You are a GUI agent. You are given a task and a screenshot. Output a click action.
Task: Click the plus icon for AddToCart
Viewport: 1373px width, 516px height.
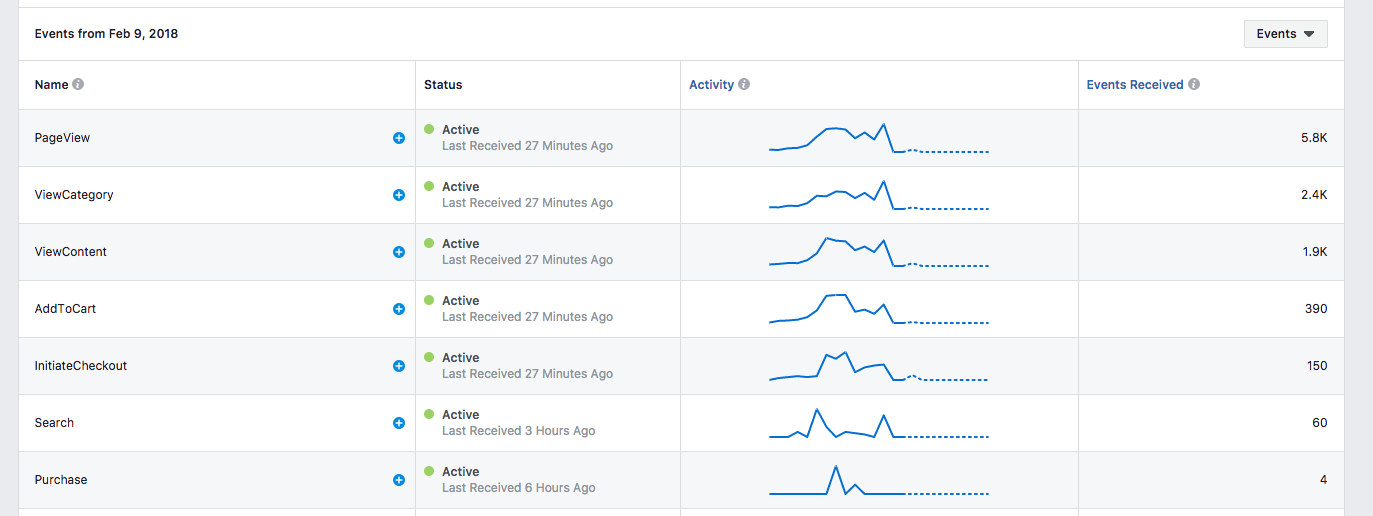399,309
